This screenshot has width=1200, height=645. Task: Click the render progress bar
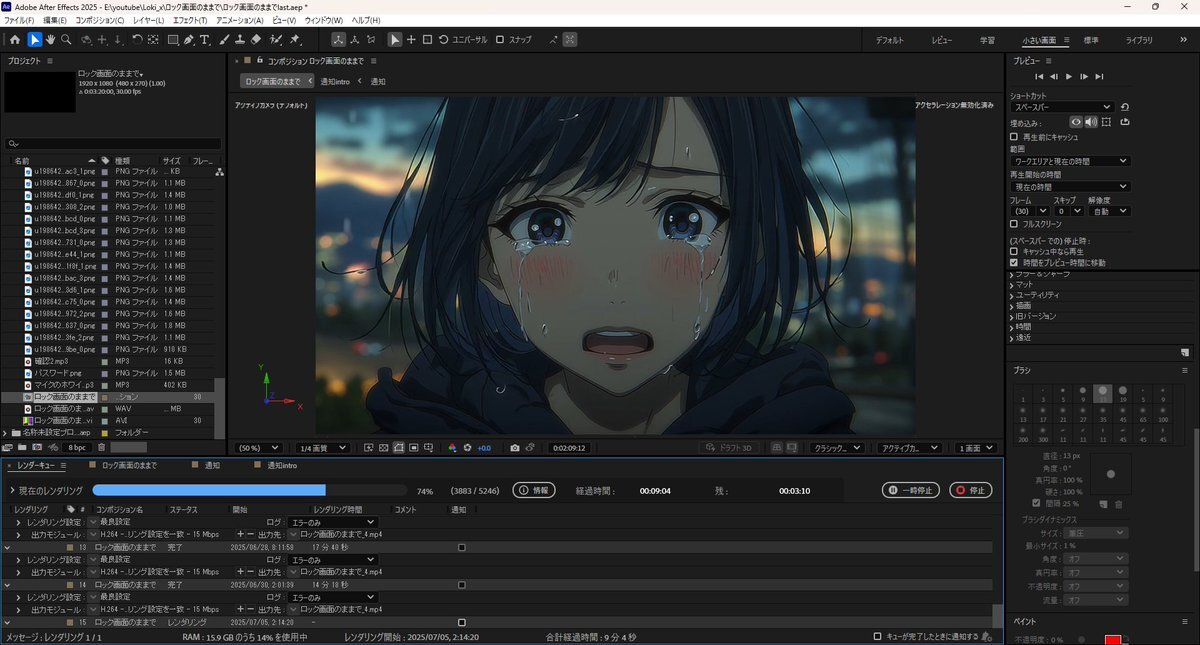click(249, 491)
